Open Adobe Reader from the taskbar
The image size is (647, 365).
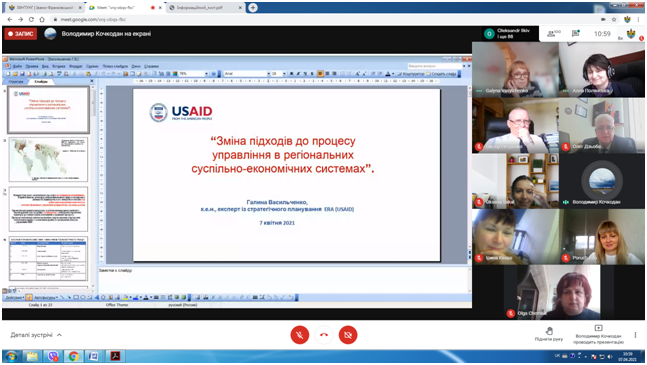115,356
